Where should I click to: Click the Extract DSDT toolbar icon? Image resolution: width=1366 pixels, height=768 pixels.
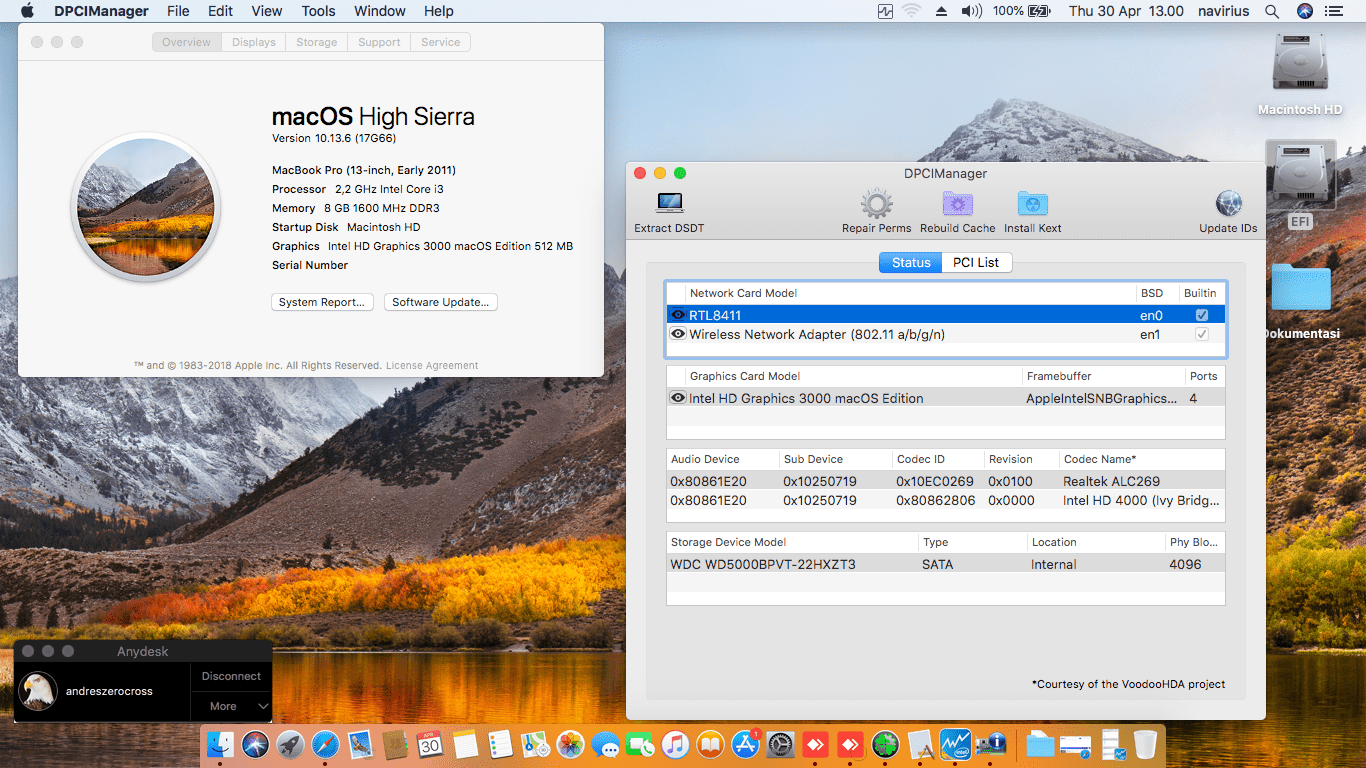click(669, 203)
